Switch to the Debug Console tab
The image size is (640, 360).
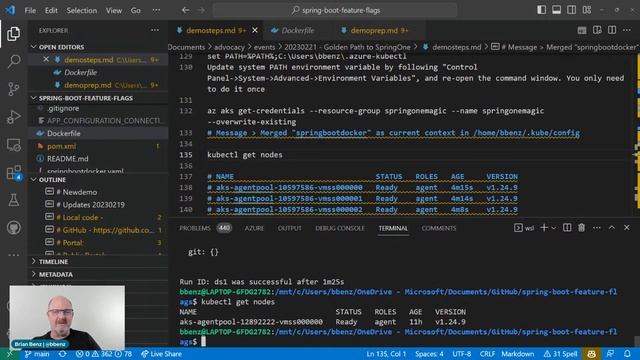340,228
